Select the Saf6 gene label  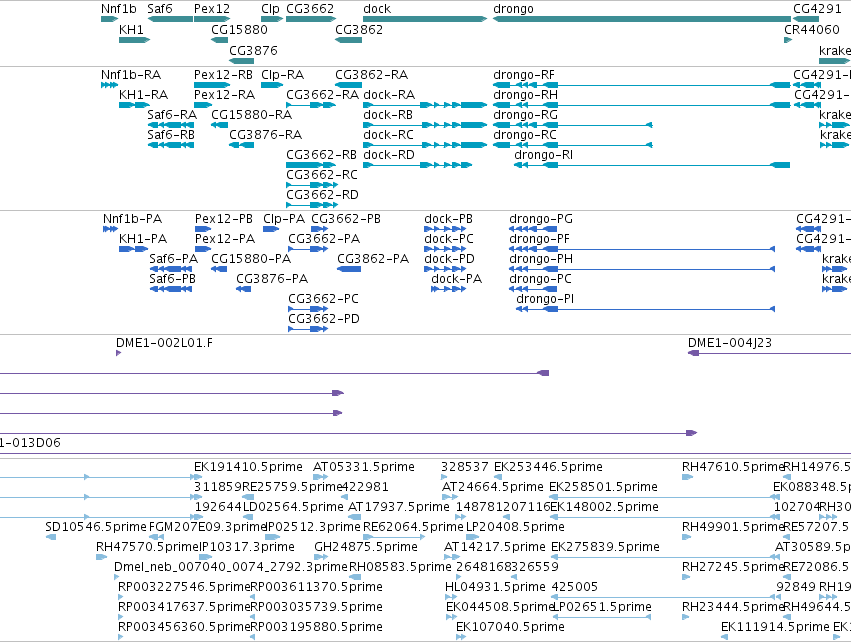(160, 9)
